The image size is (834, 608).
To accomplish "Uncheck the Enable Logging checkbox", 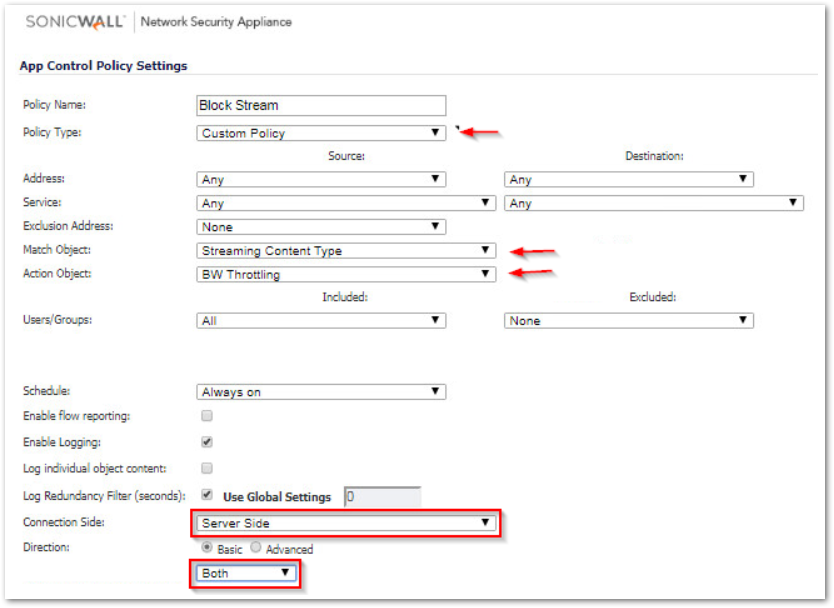I will pyautogui.click(x=207, y=442).
